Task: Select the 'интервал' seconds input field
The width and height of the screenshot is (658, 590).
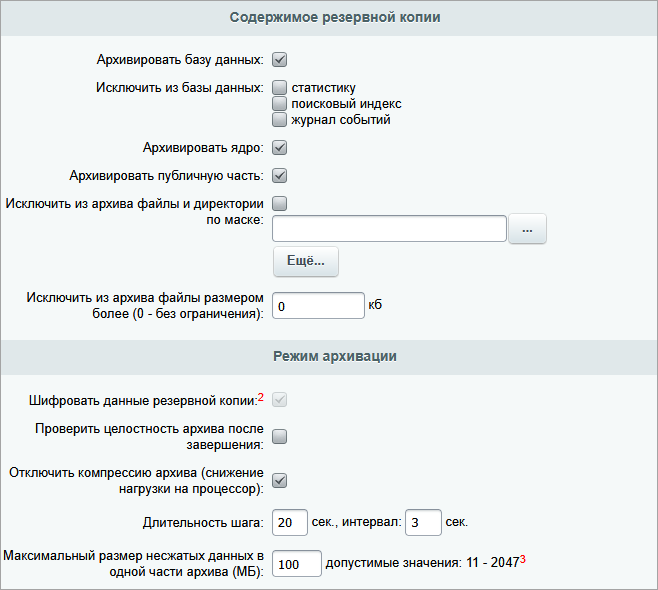Action: 423,522
